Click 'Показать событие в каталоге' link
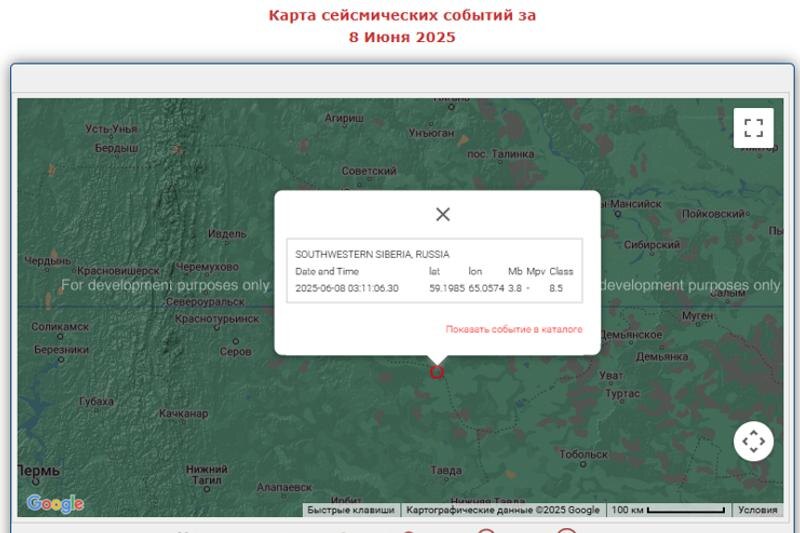This screenshot has width=800, height=533. (514, 329)
